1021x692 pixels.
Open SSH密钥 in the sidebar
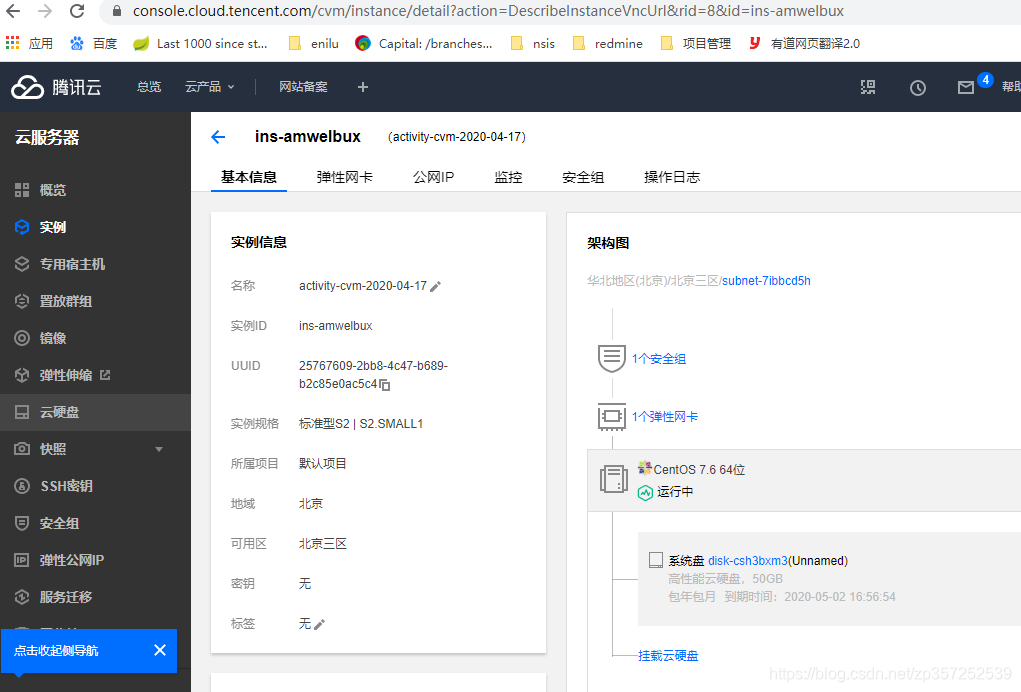pyautogui.click(x=95, y=486)
